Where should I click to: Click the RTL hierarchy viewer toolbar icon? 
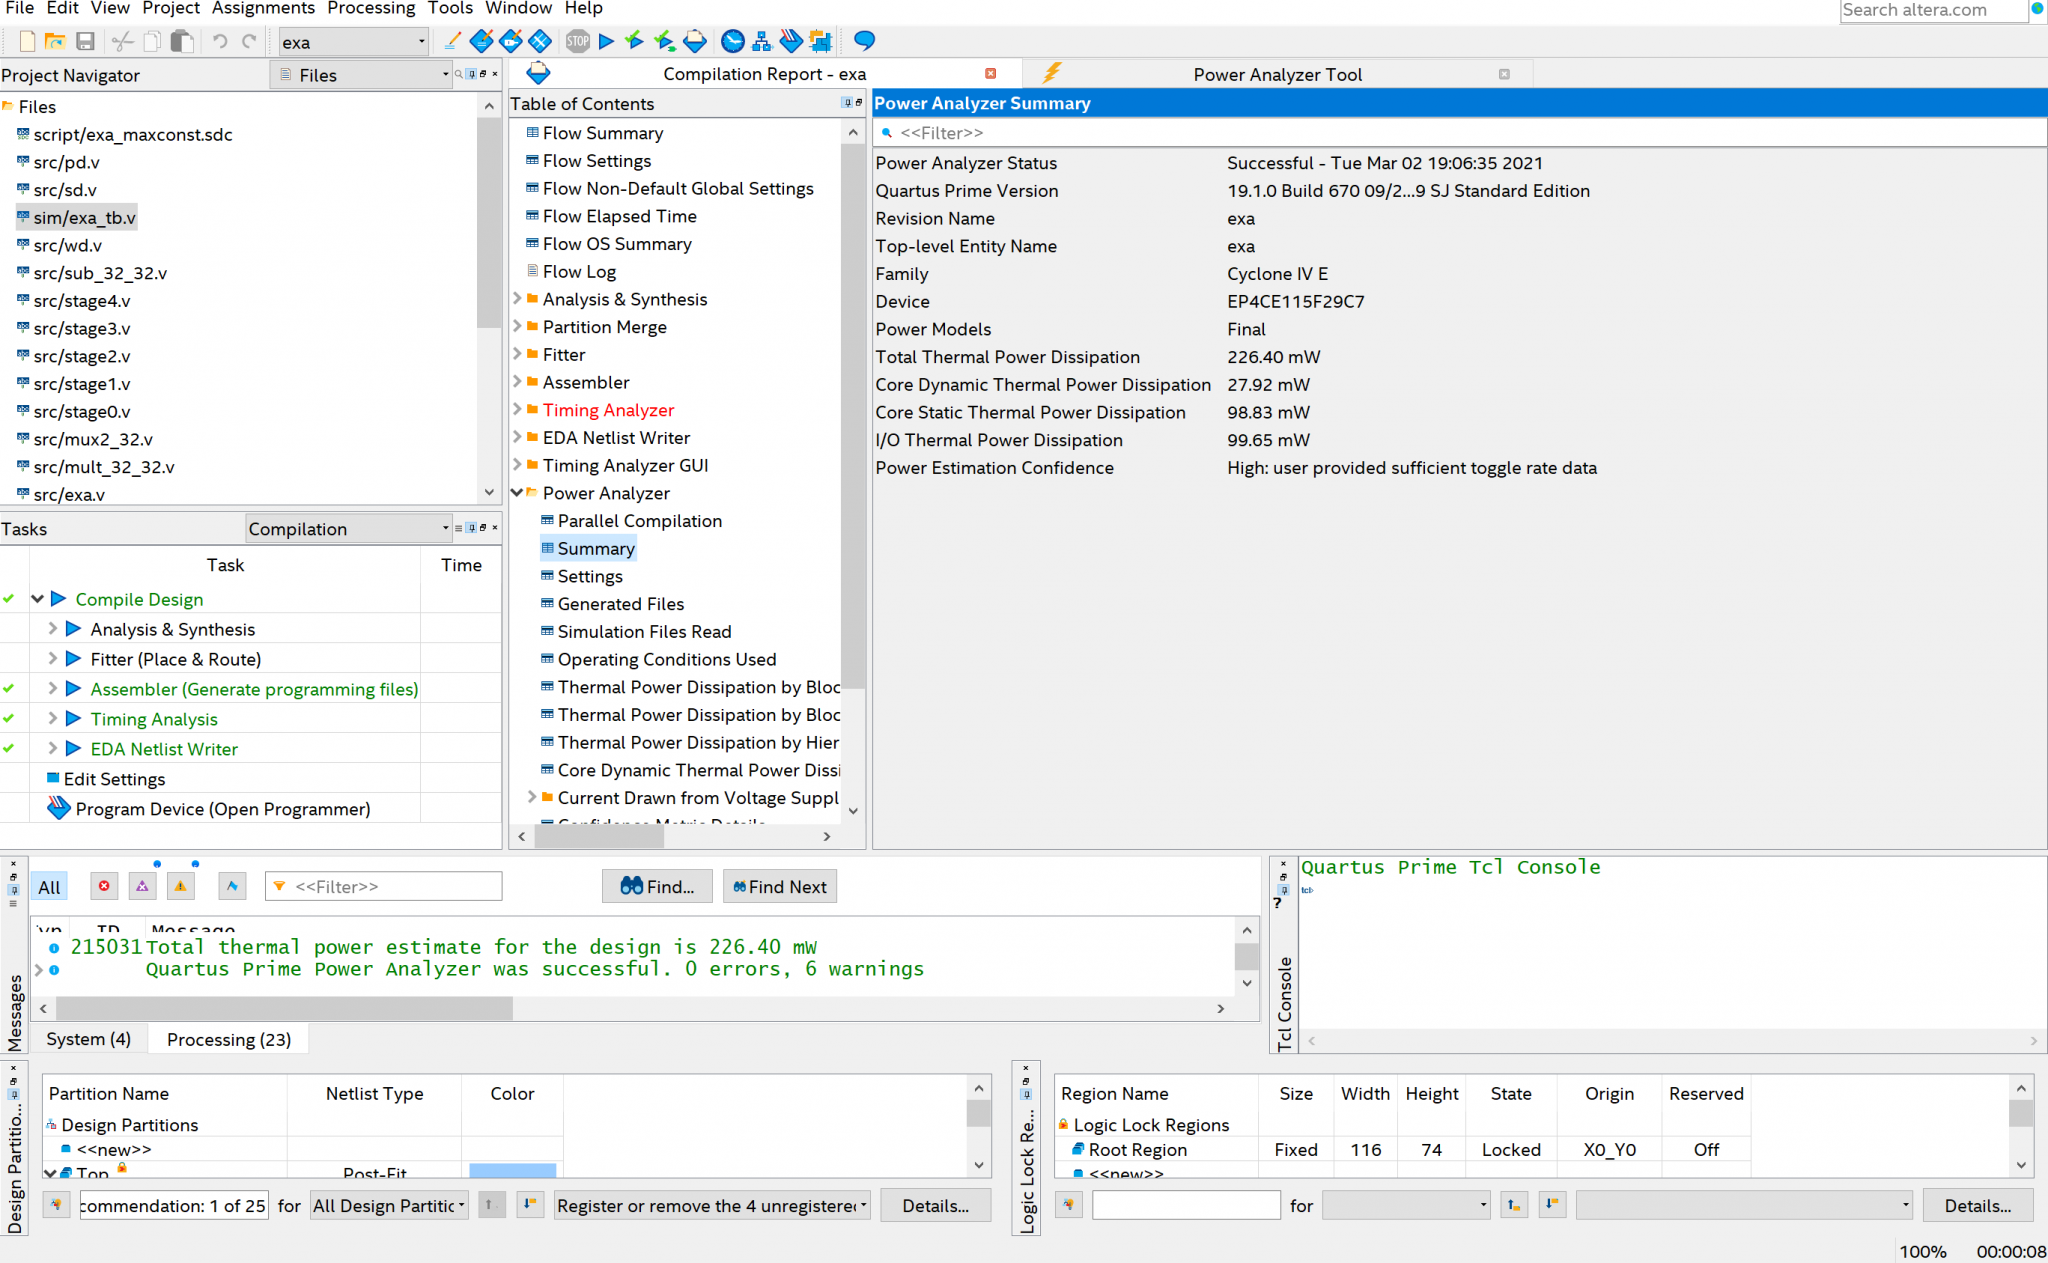pos(762,41)
